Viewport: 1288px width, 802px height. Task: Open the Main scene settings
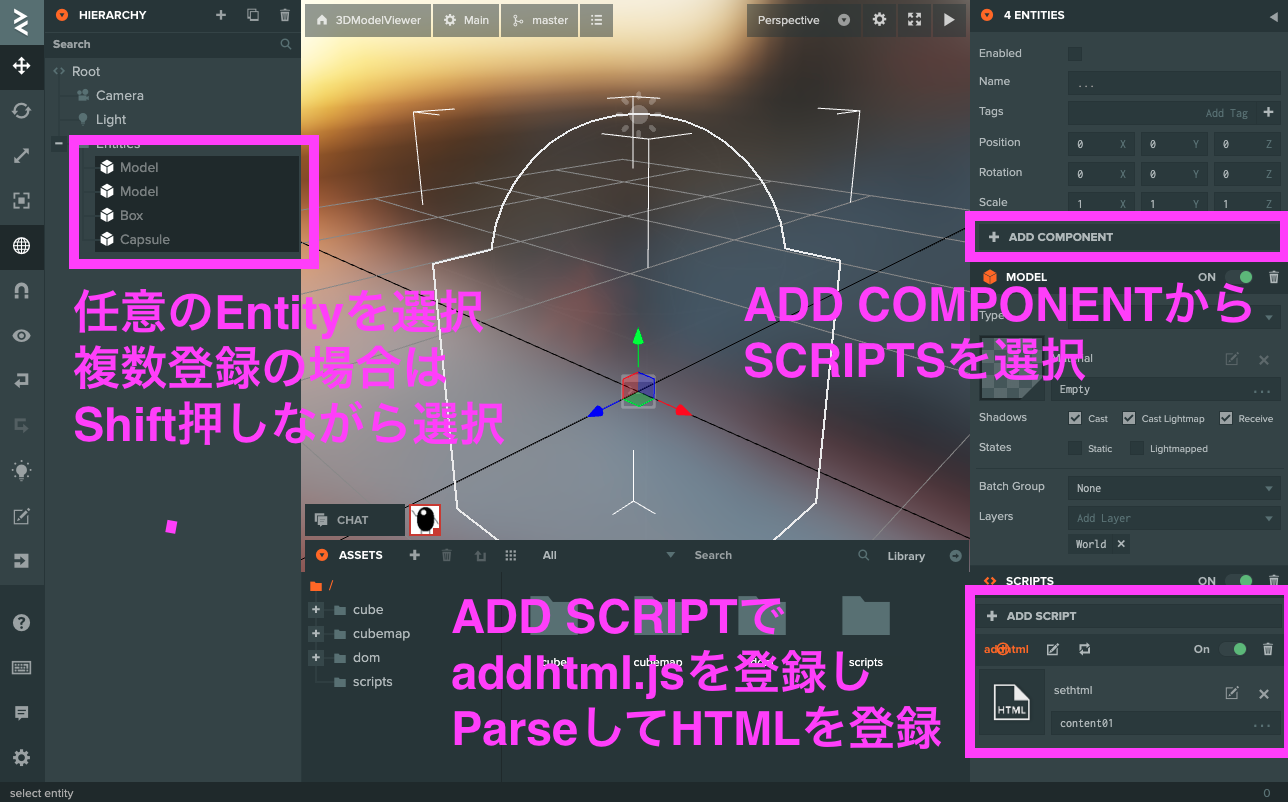(466, 20)
